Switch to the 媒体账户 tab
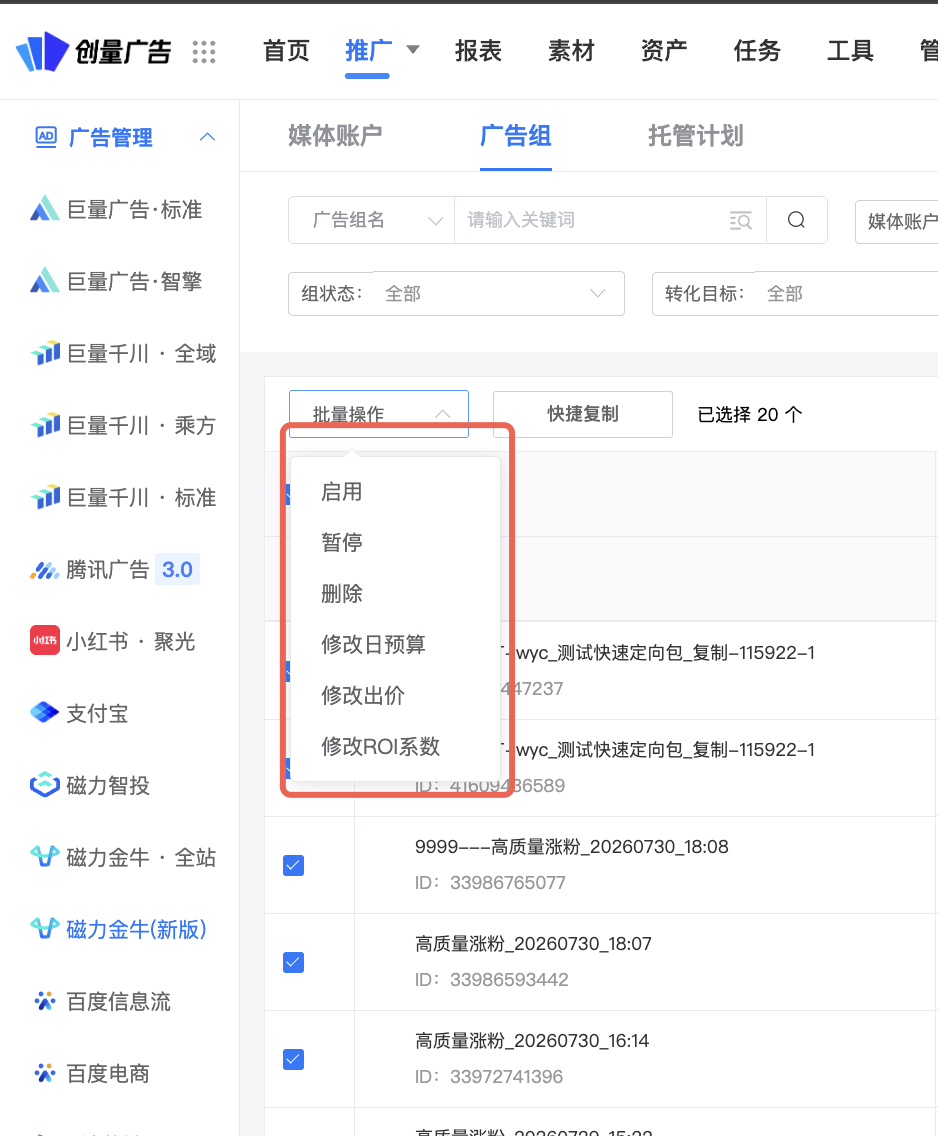The width and height of the screenshot is (938, 1136). click(x=335, y=135)
